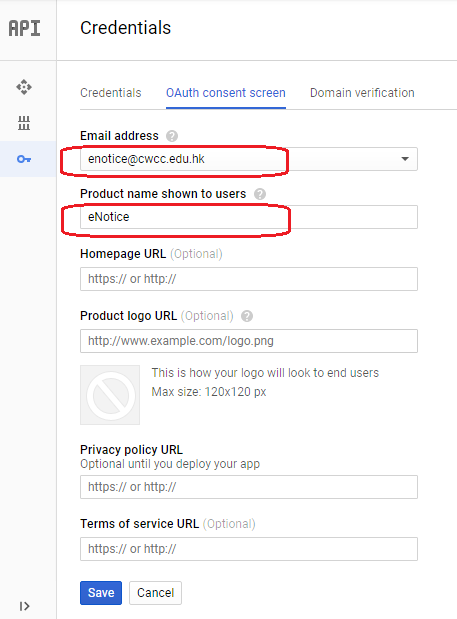Click the API logo icon
457x619 pixels.
click(x=24, y=28)
